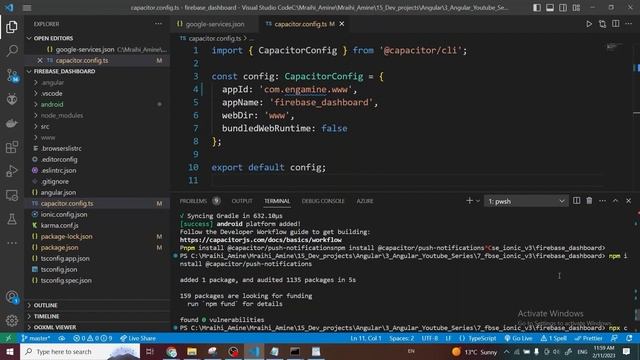
Task: Close capacitor.config.ts in Open Editors
Action: click(40, 60)
